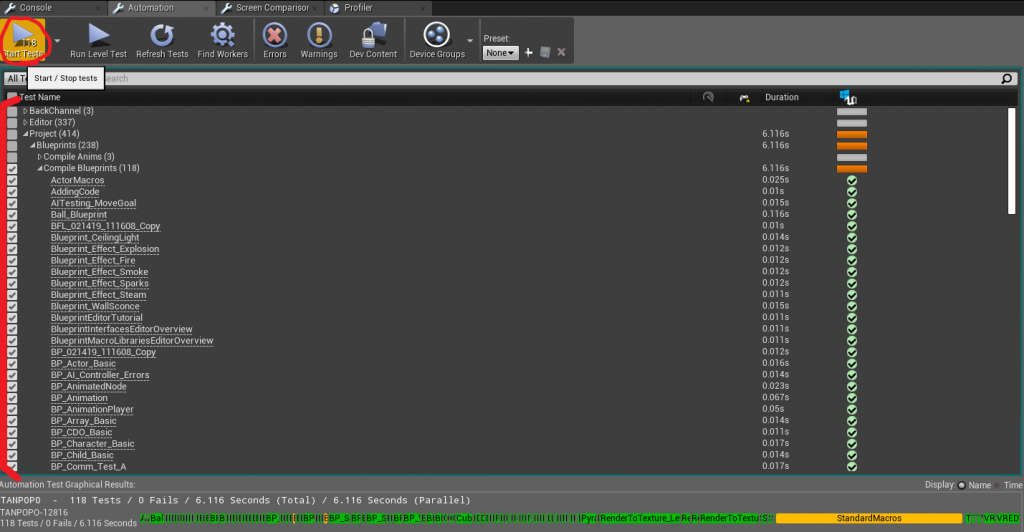Expand the Editor (337) tree node

(x=25, y=122)
